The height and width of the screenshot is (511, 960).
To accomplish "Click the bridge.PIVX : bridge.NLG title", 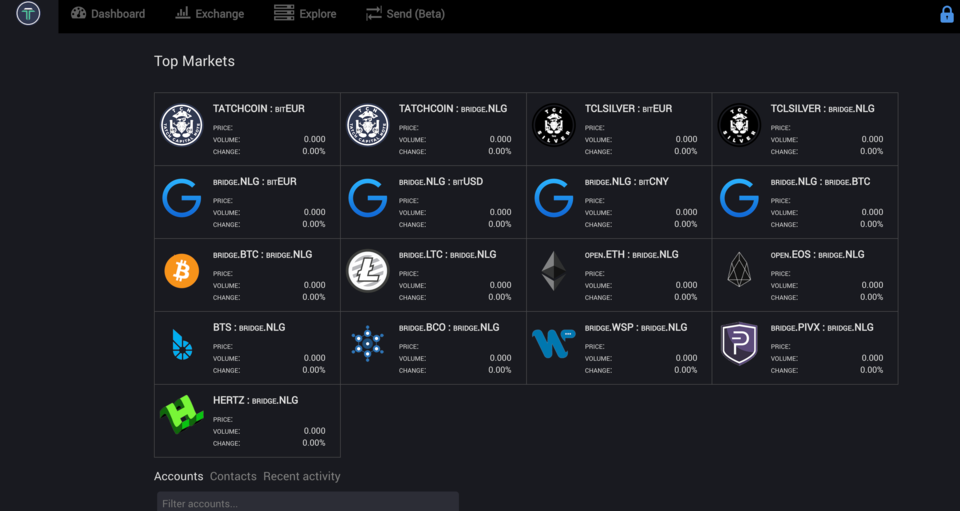I will [822, 327].
